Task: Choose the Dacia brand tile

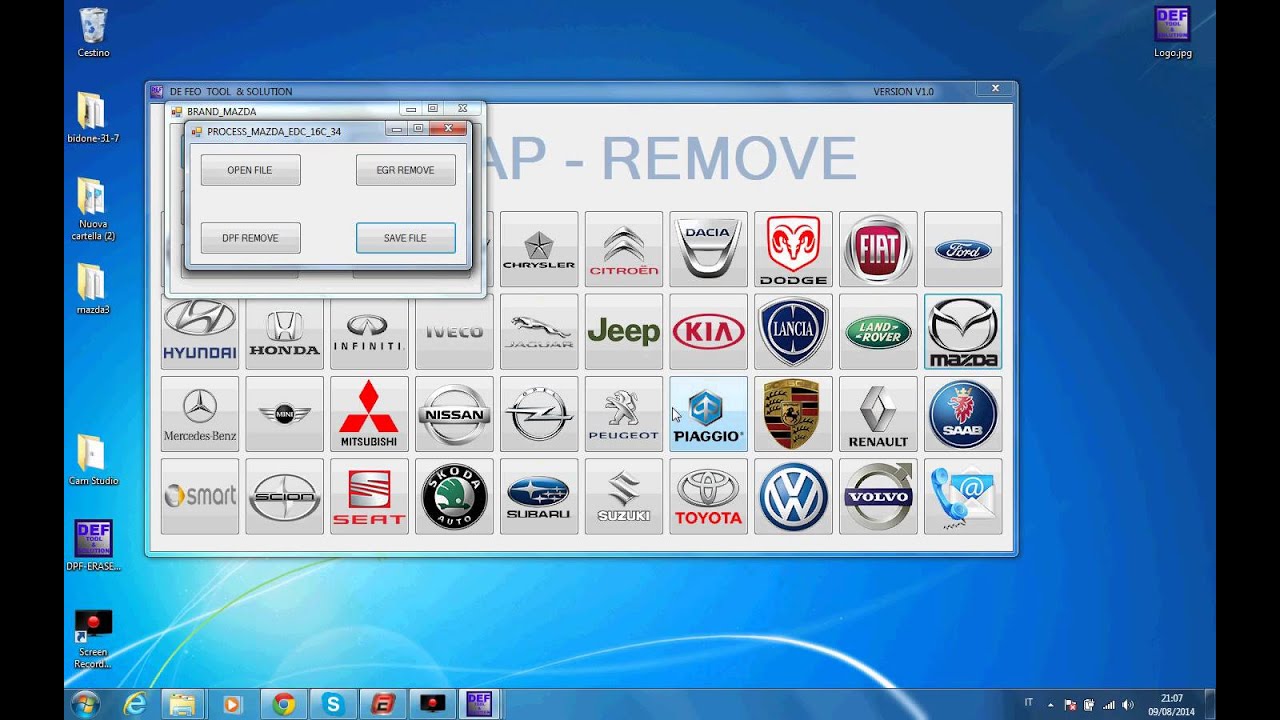Action: tap(708, 249)
